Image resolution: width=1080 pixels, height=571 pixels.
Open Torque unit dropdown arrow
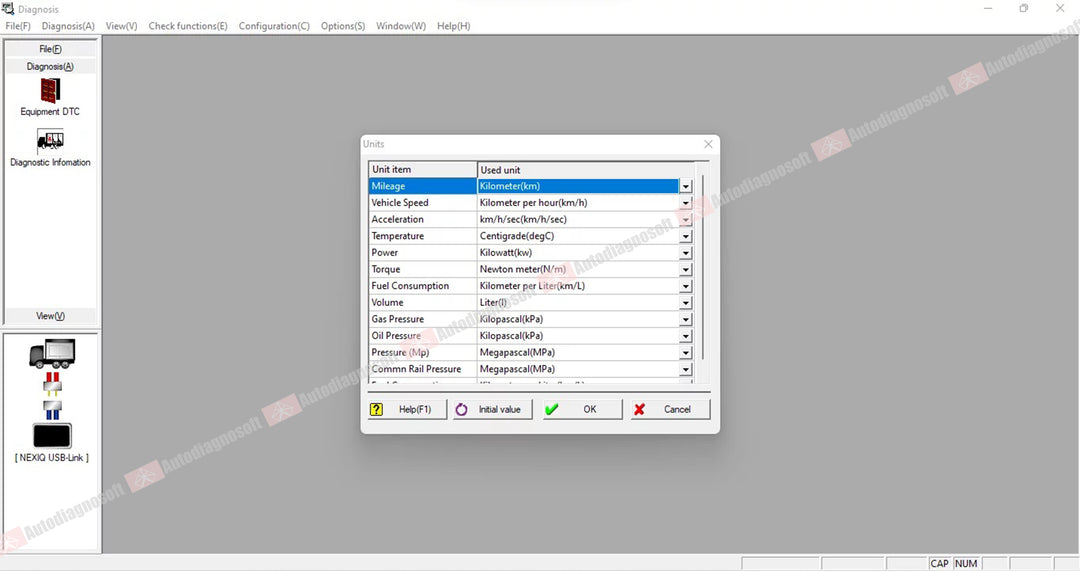(685, 269)
